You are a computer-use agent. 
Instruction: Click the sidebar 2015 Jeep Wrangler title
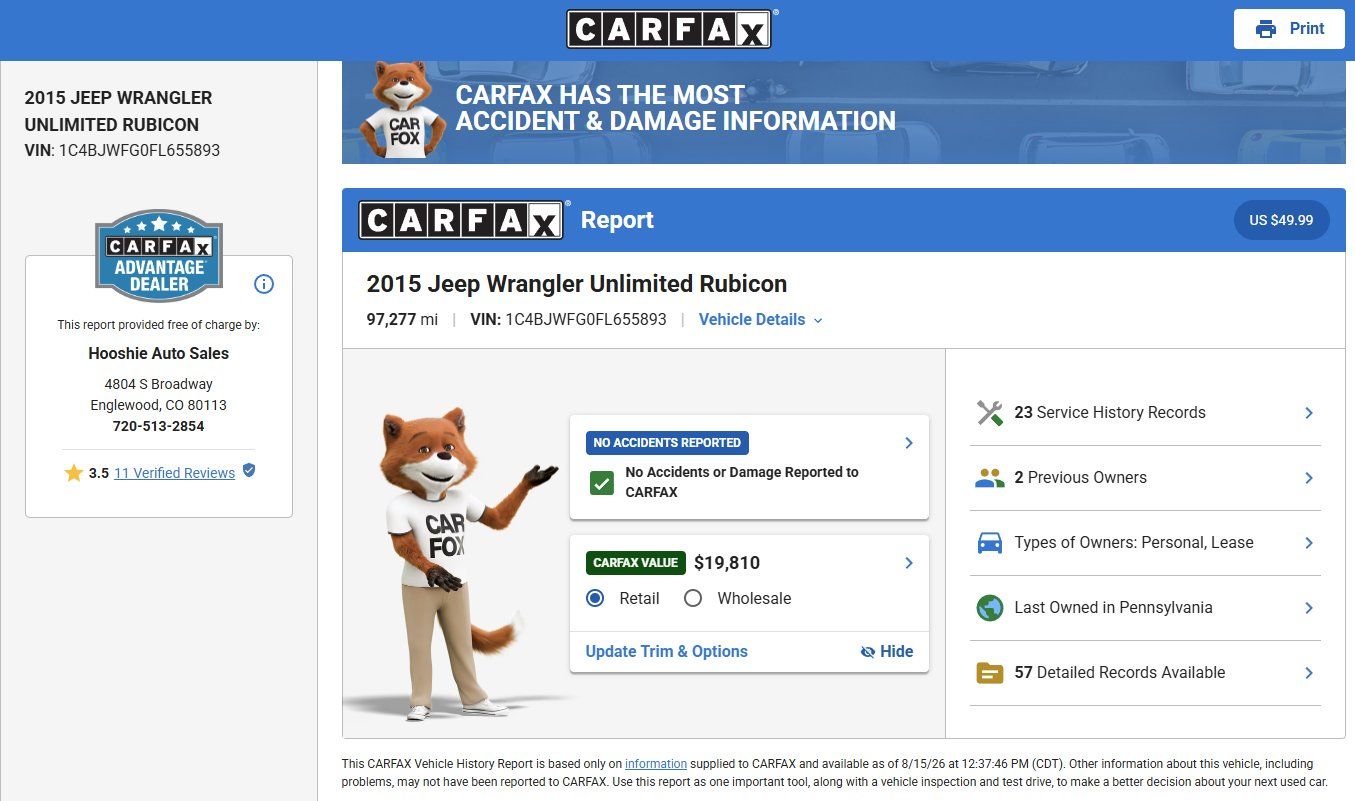tap(118, 111)
